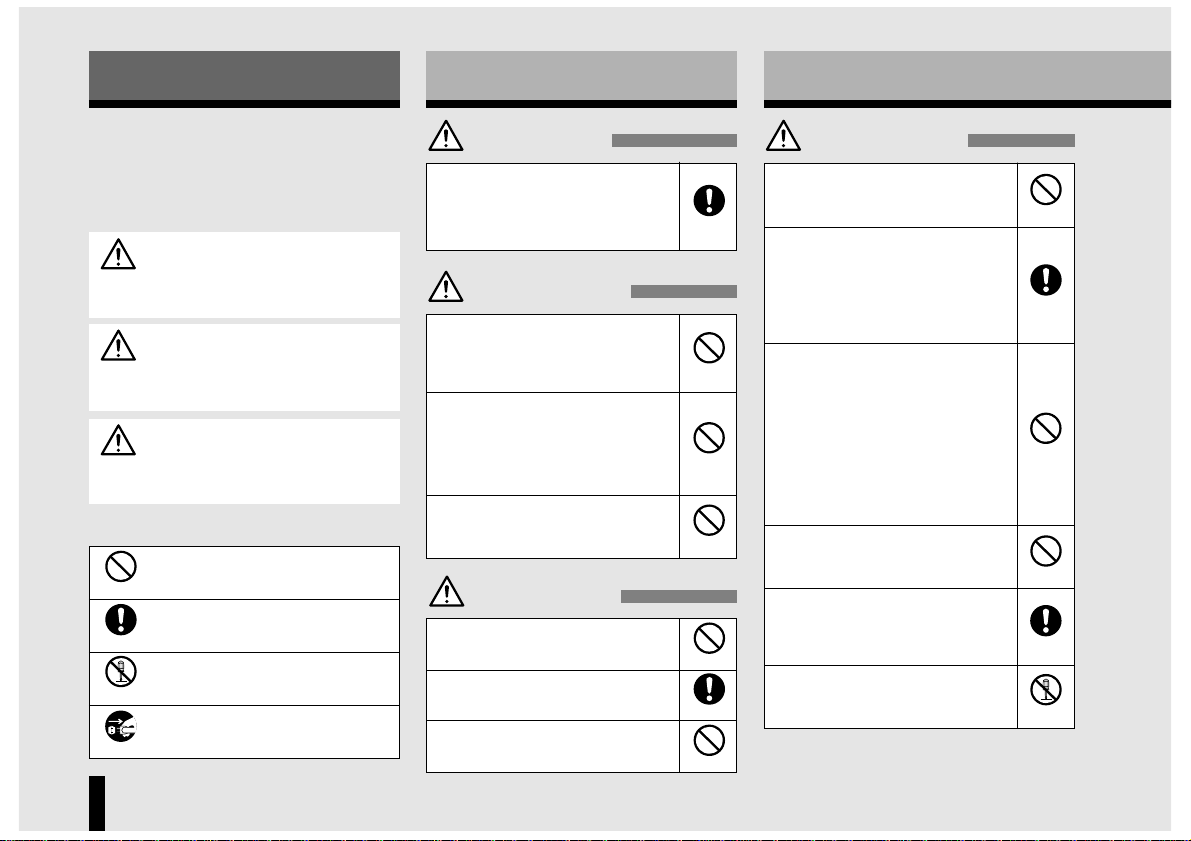The height and width of the screenshot is (841, 1191).
Task: Click the black exclamation icon in the left legend table
Action: (121, 619)
